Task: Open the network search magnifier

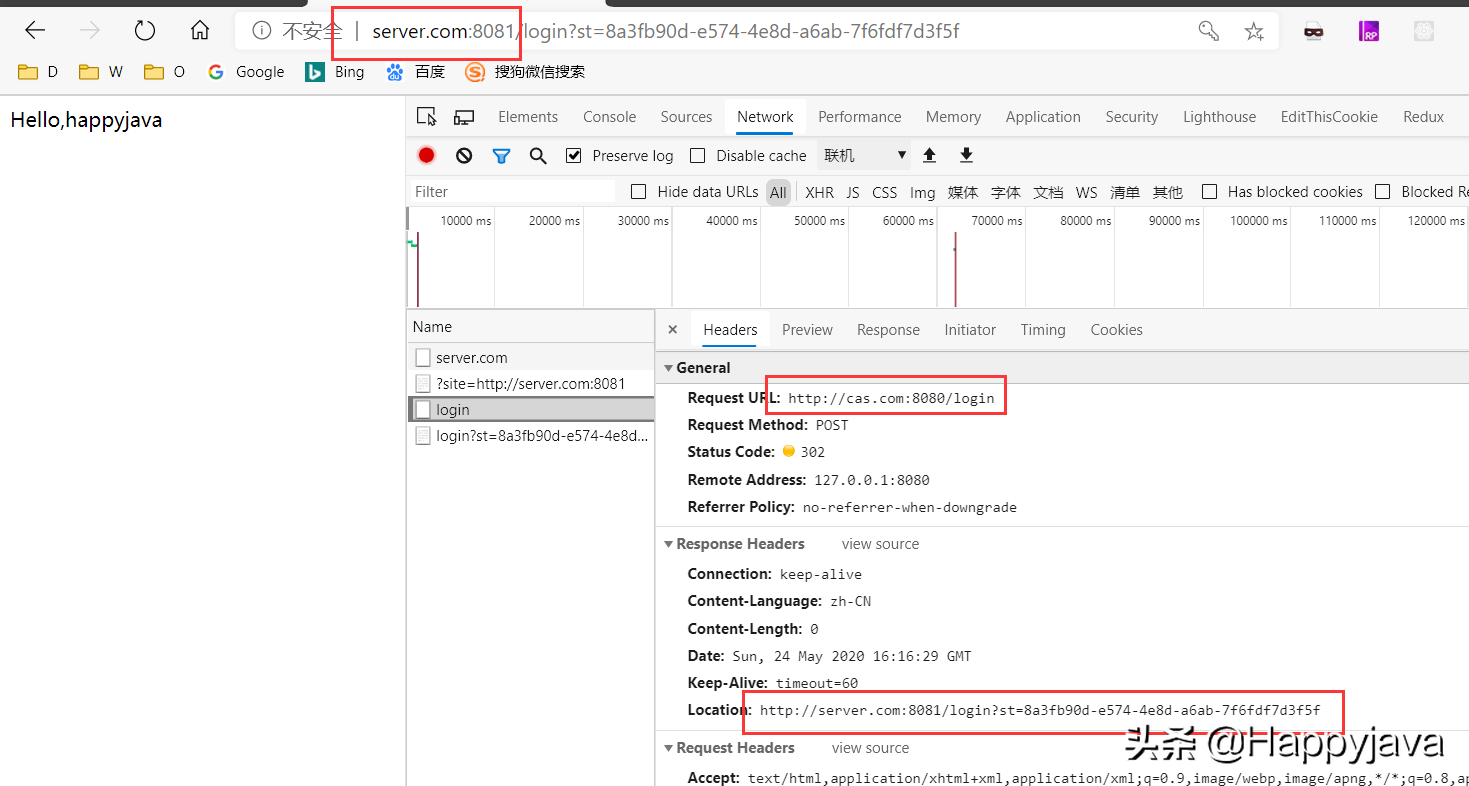Action: pos(538,155)
